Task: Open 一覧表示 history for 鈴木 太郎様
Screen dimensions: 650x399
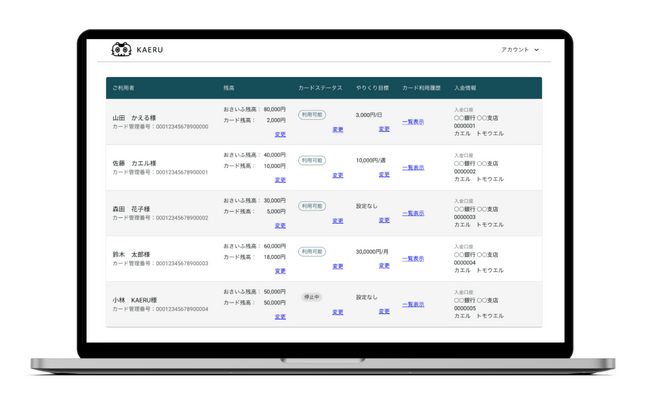Action: [413, 259]
